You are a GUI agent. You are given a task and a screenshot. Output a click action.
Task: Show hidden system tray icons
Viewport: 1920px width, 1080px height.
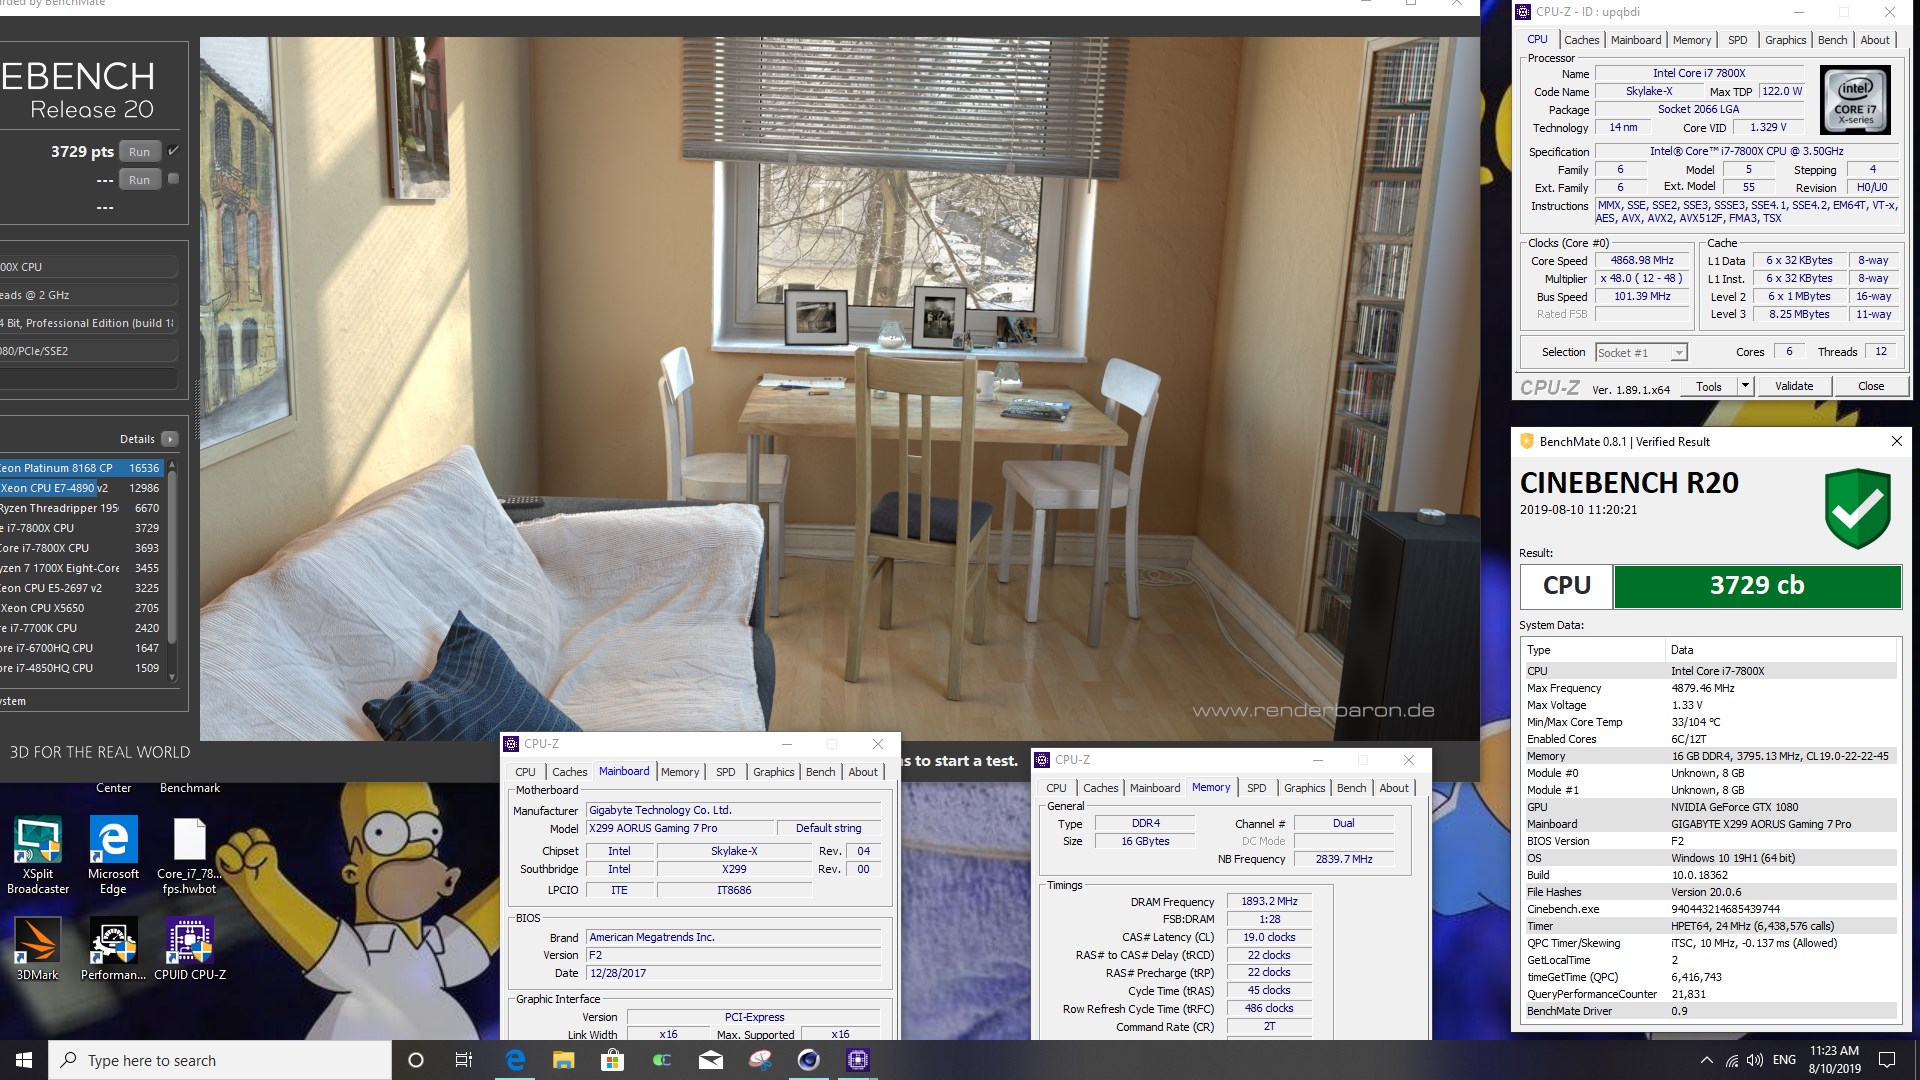1705,1060
